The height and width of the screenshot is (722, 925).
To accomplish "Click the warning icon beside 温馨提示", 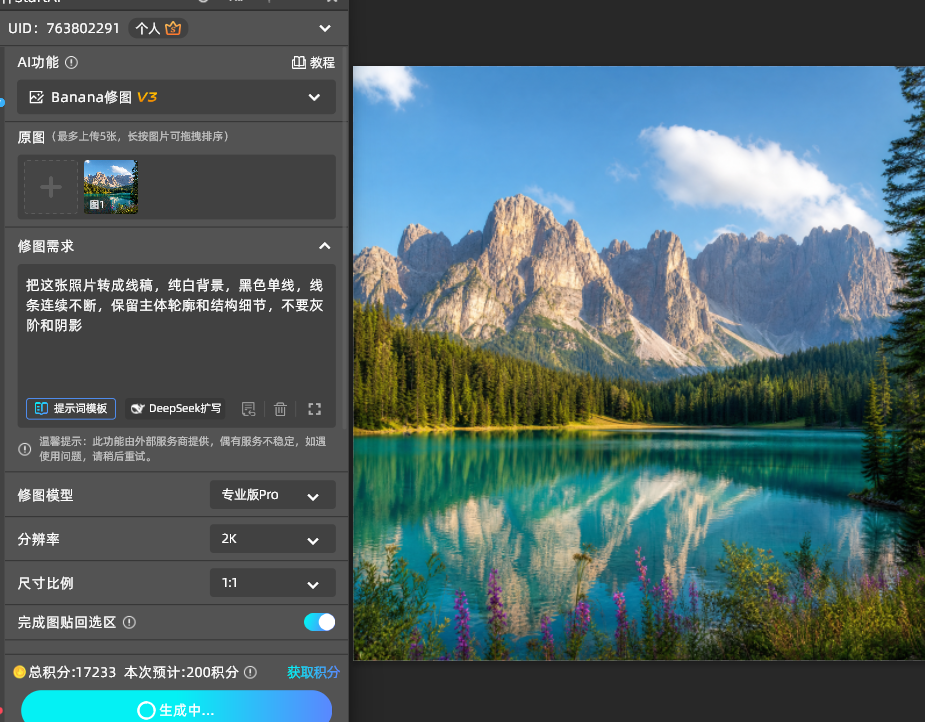I will [25, 449].
